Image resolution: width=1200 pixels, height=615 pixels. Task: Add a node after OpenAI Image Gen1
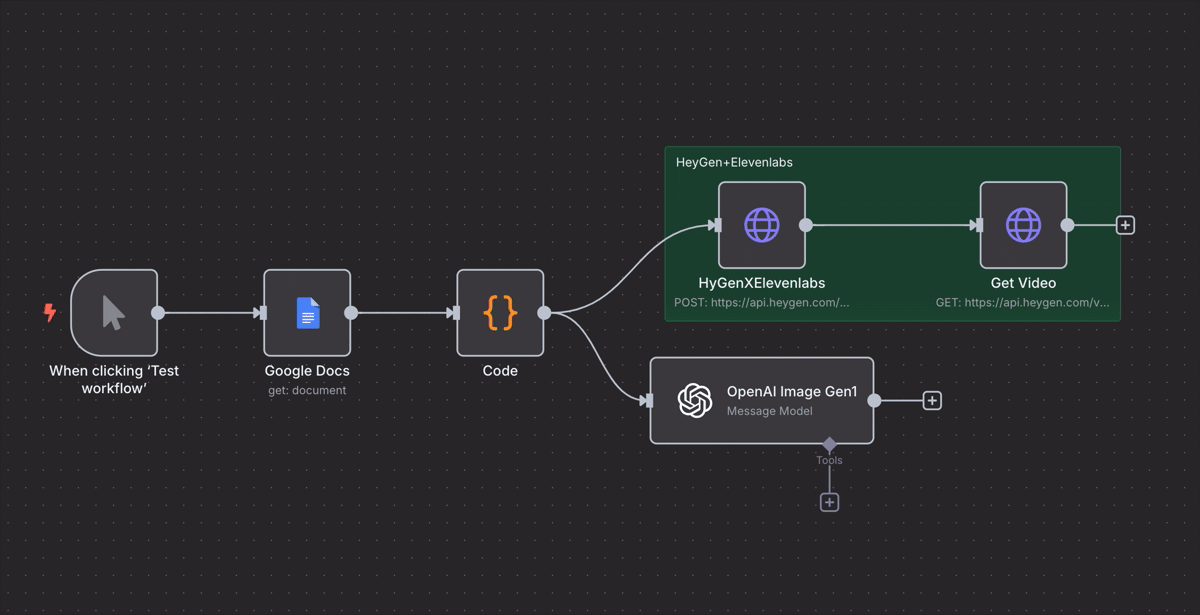(x=932, y=400)
